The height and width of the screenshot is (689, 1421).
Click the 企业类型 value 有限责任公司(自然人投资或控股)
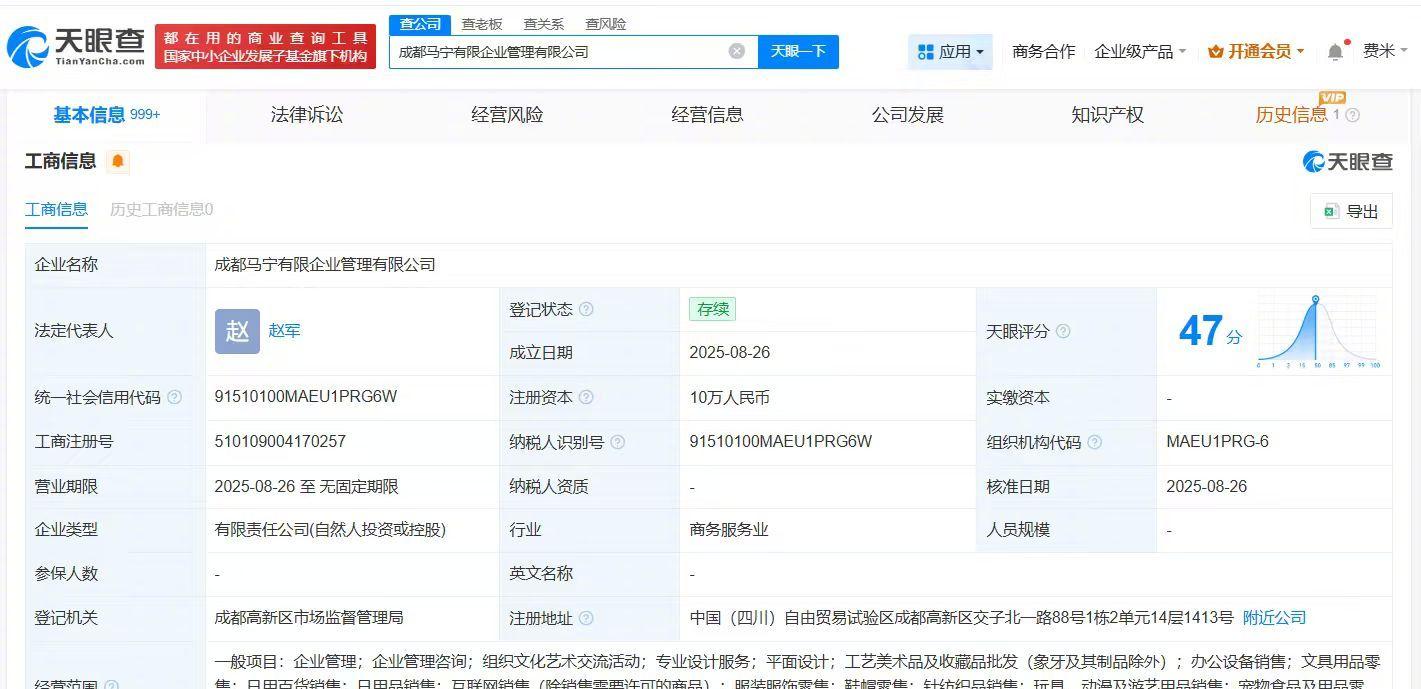coord(330,530)
